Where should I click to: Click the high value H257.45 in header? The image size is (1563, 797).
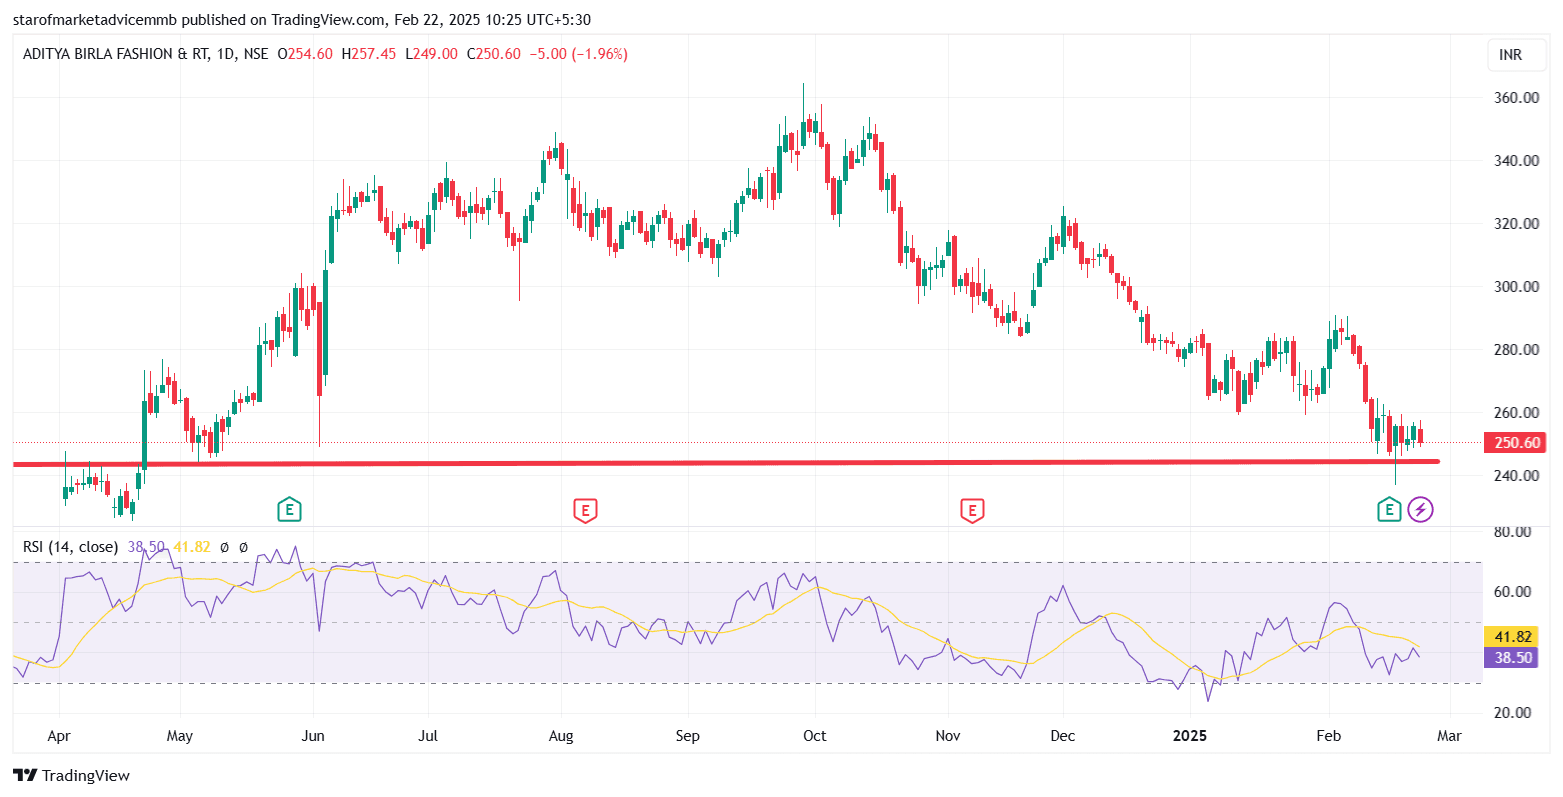(369, 54)
